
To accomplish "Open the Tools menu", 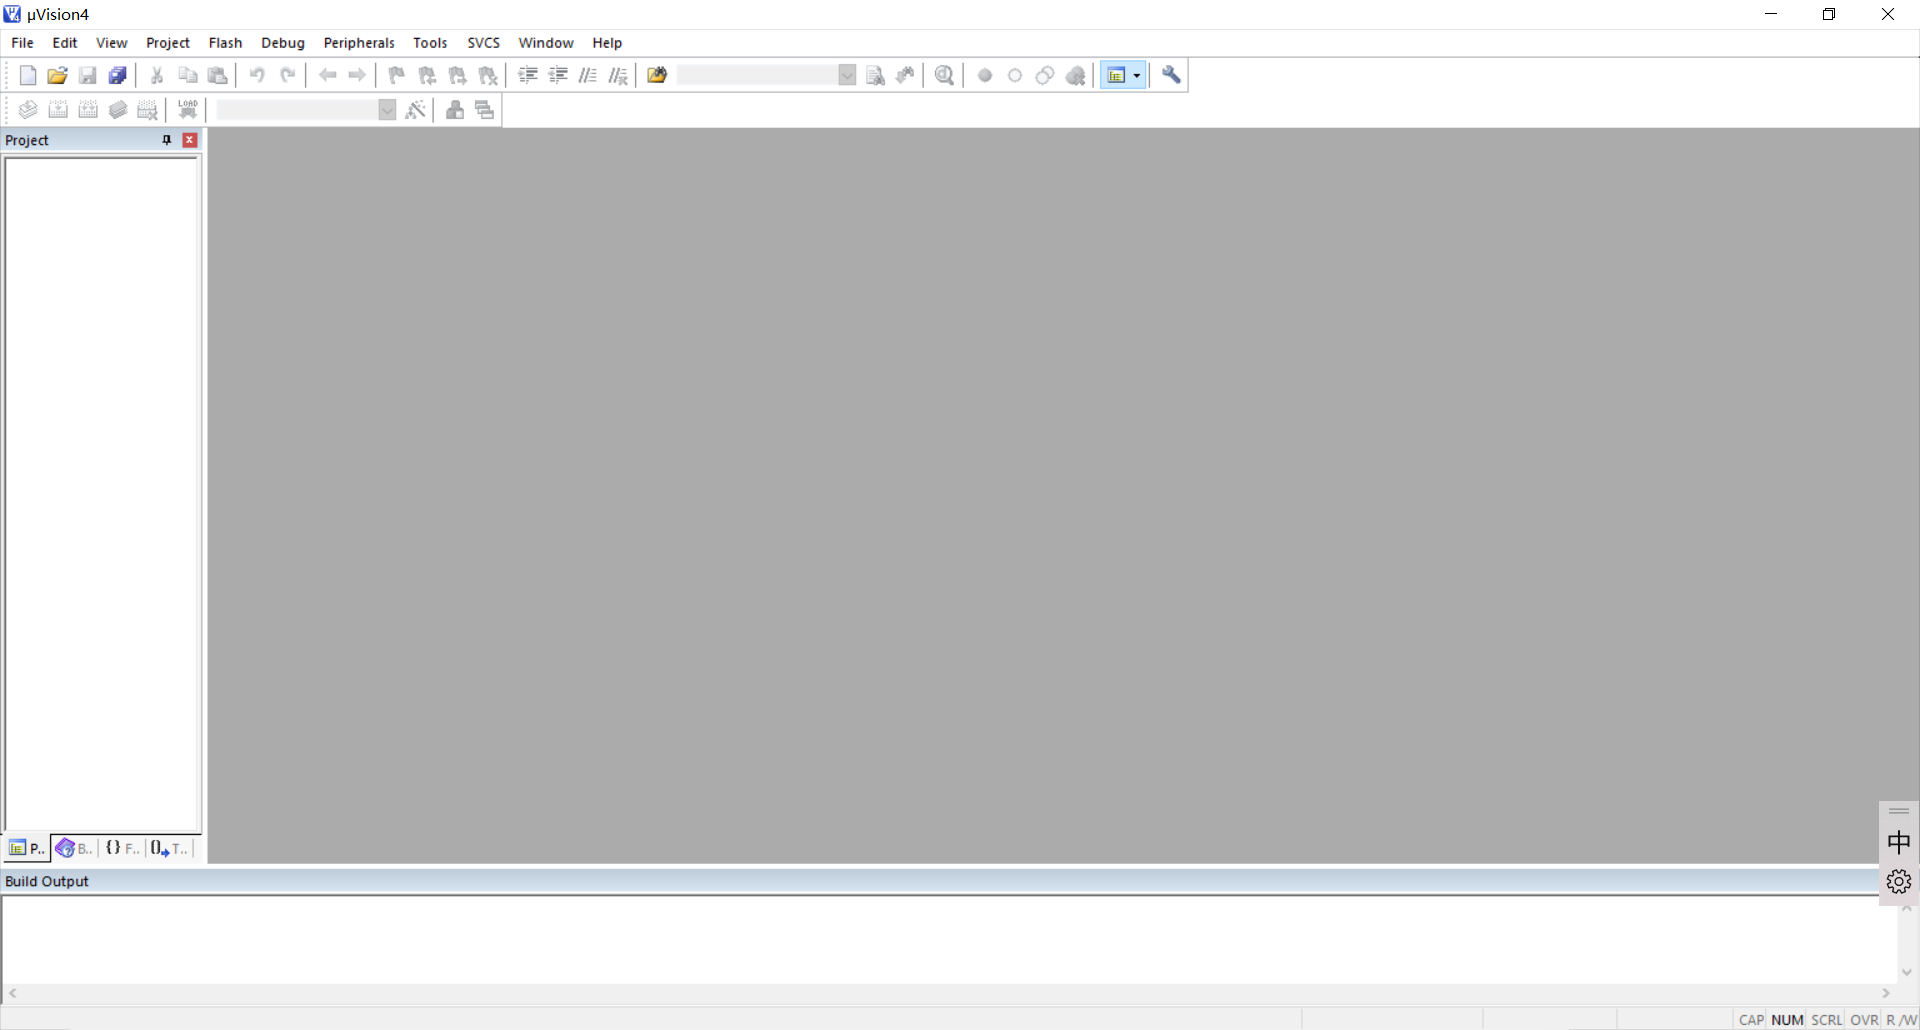I will tap(430, 43).
